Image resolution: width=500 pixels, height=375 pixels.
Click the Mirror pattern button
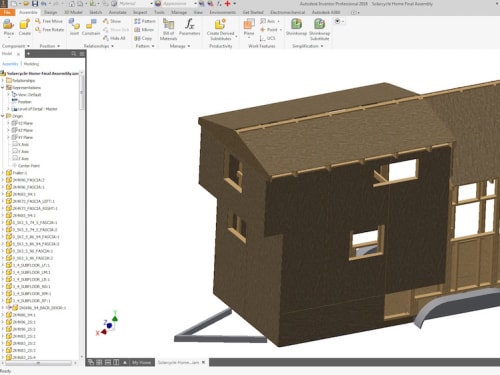(144, 30)
